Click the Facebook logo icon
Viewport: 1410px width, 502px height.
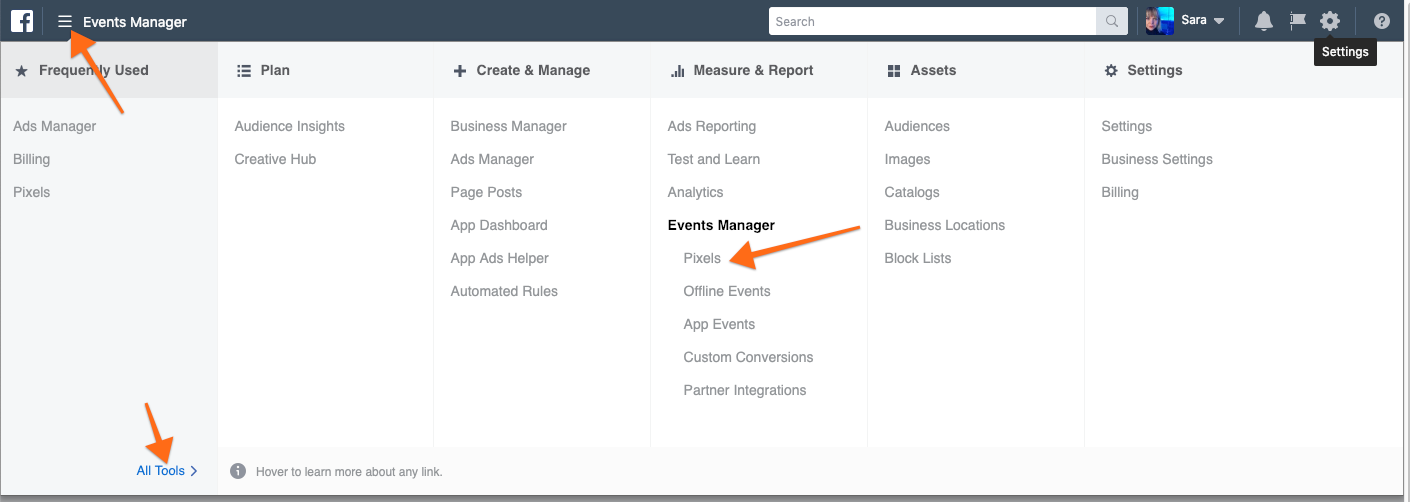tap(22, 21)
